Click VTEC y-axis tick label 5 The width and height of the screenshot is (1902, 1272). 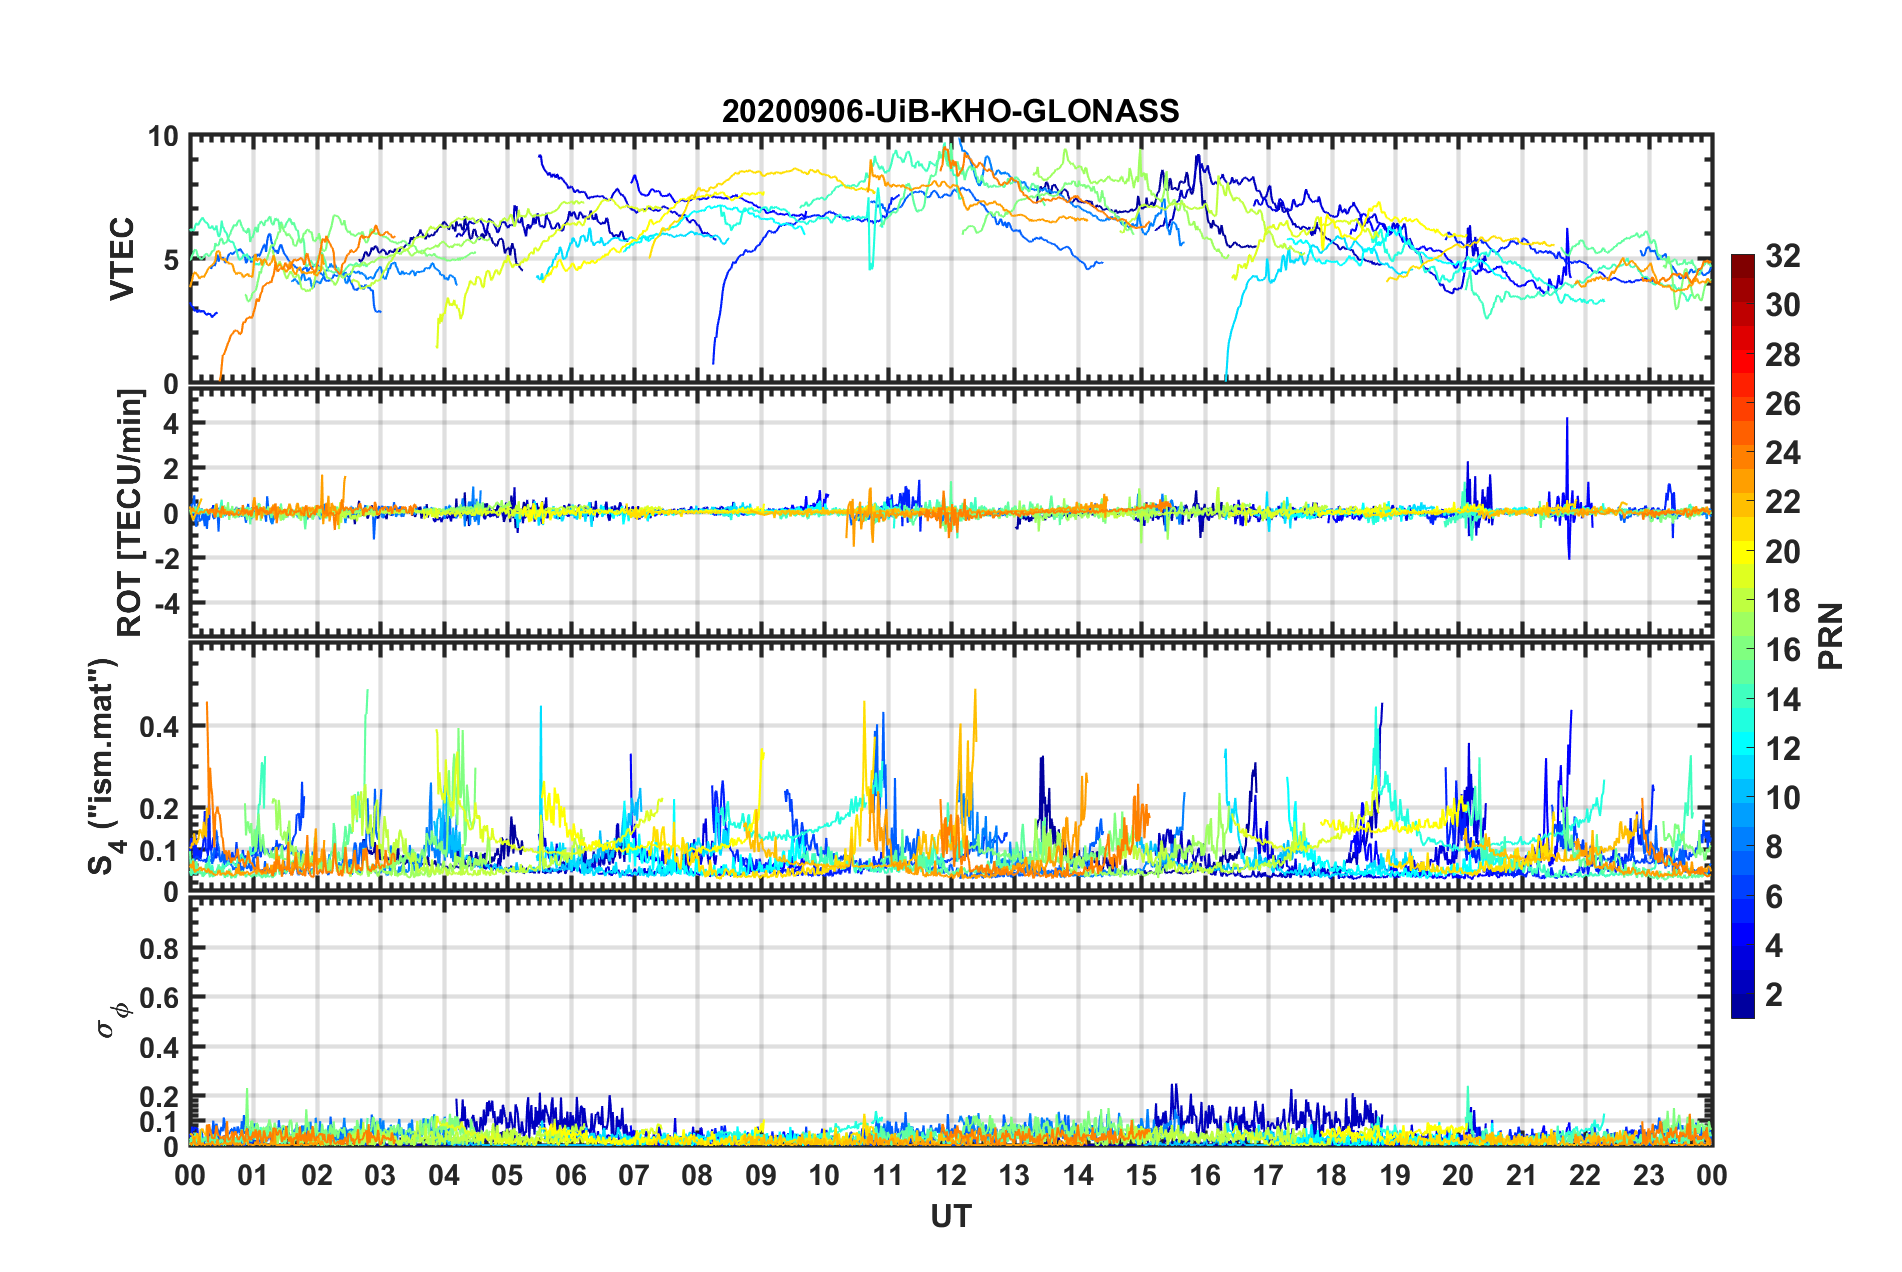point(171,260)
